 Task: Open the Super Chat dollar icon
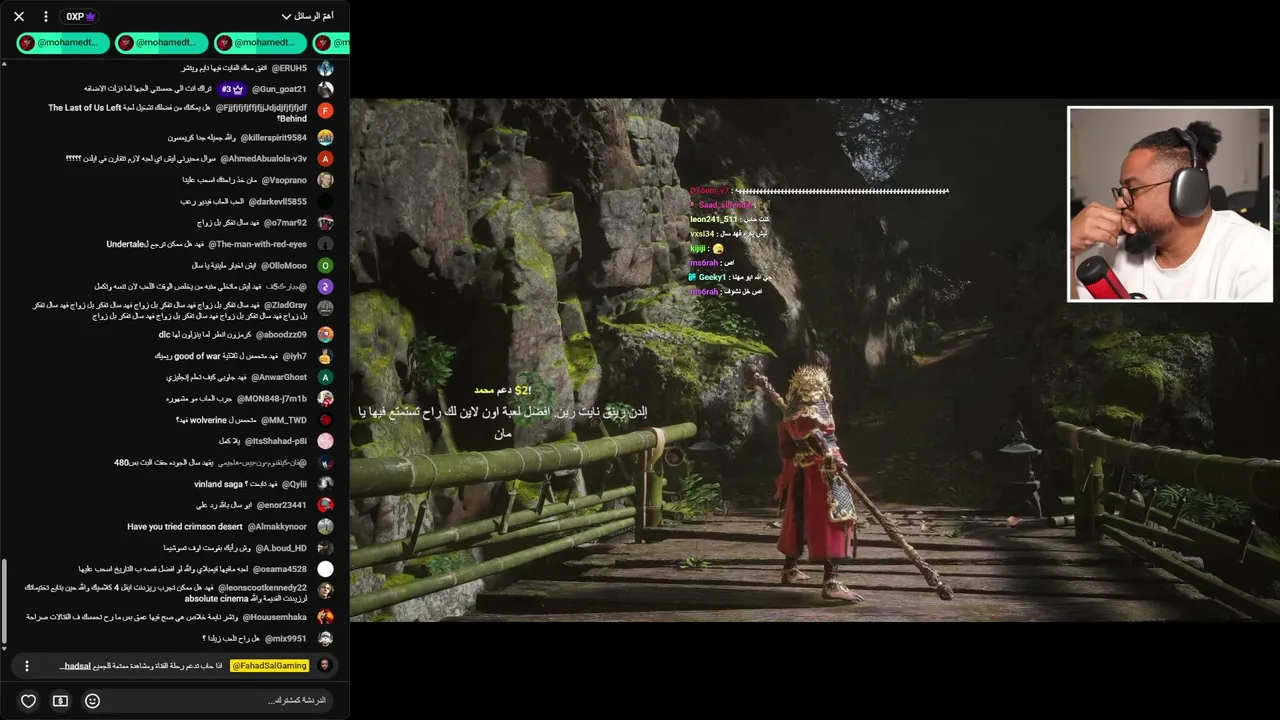pos(60,701)
